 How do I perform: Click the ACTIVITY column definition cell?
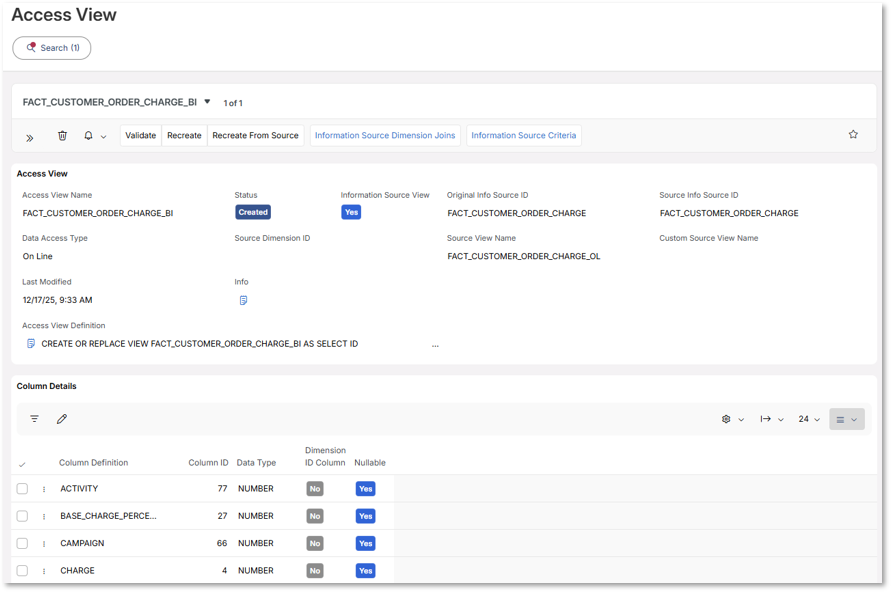click(x=79, y=489)
